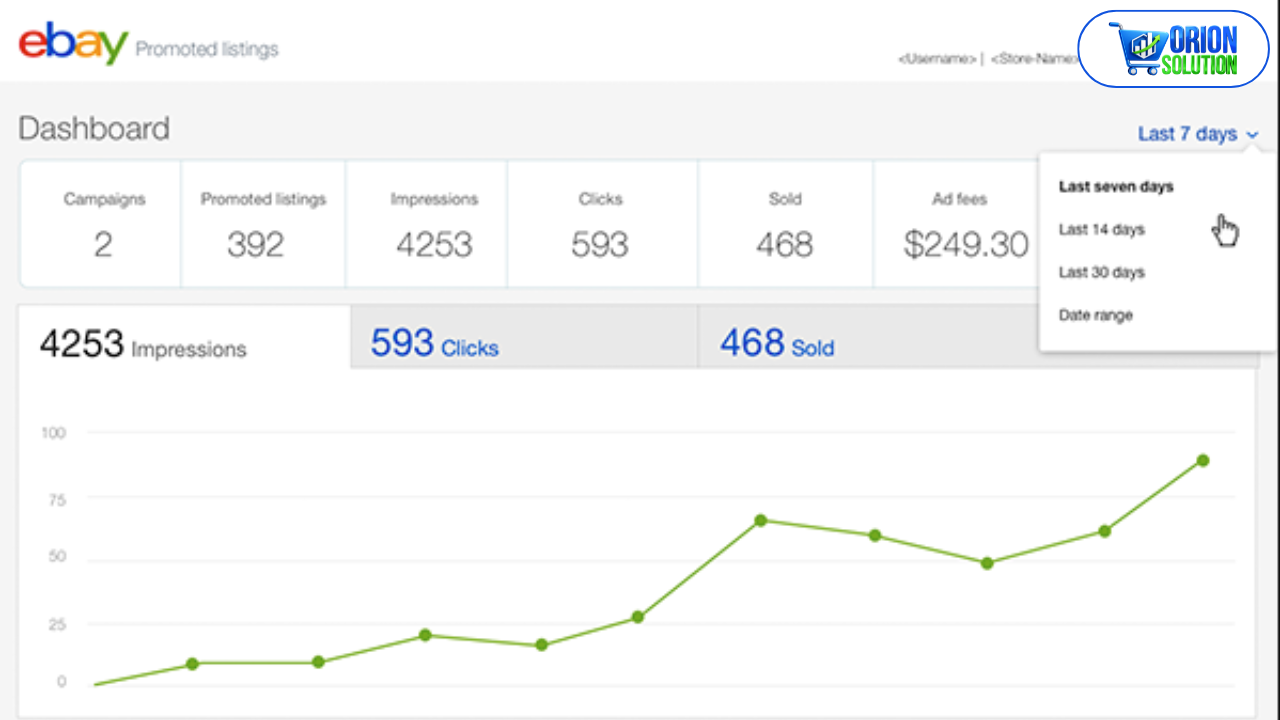Screen dimensions: 1280x720
Task: Switch to the 593 Clicks tab
Action: [524, 338]
